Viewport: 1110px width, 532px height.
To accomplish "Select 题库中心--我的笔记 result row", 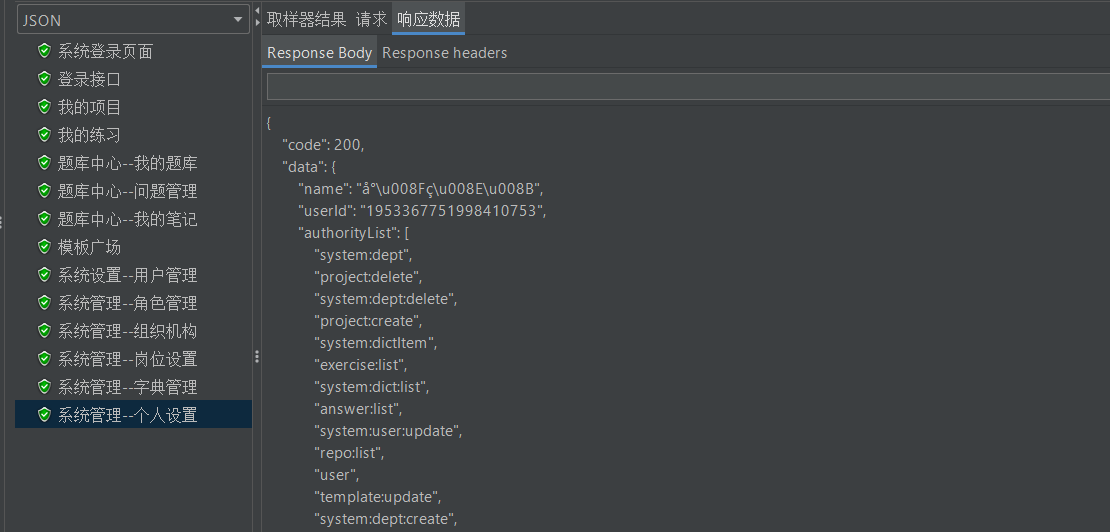I will [x=127, y=219].
